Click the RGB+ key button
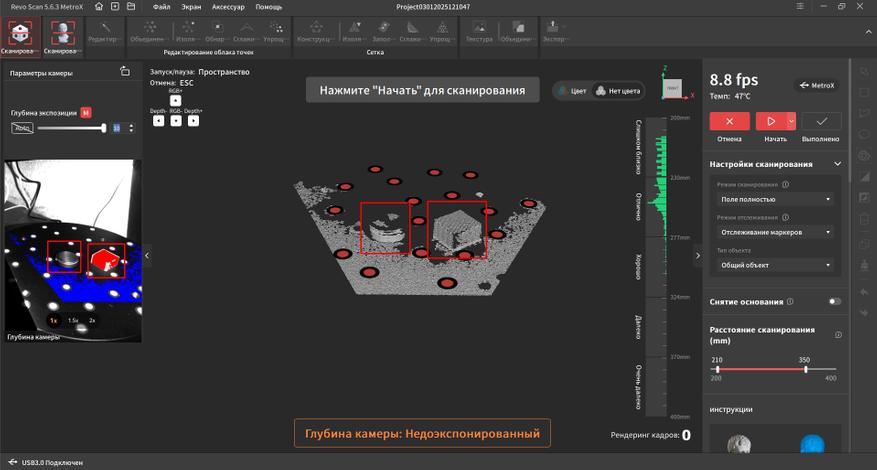 coord(175,100)
